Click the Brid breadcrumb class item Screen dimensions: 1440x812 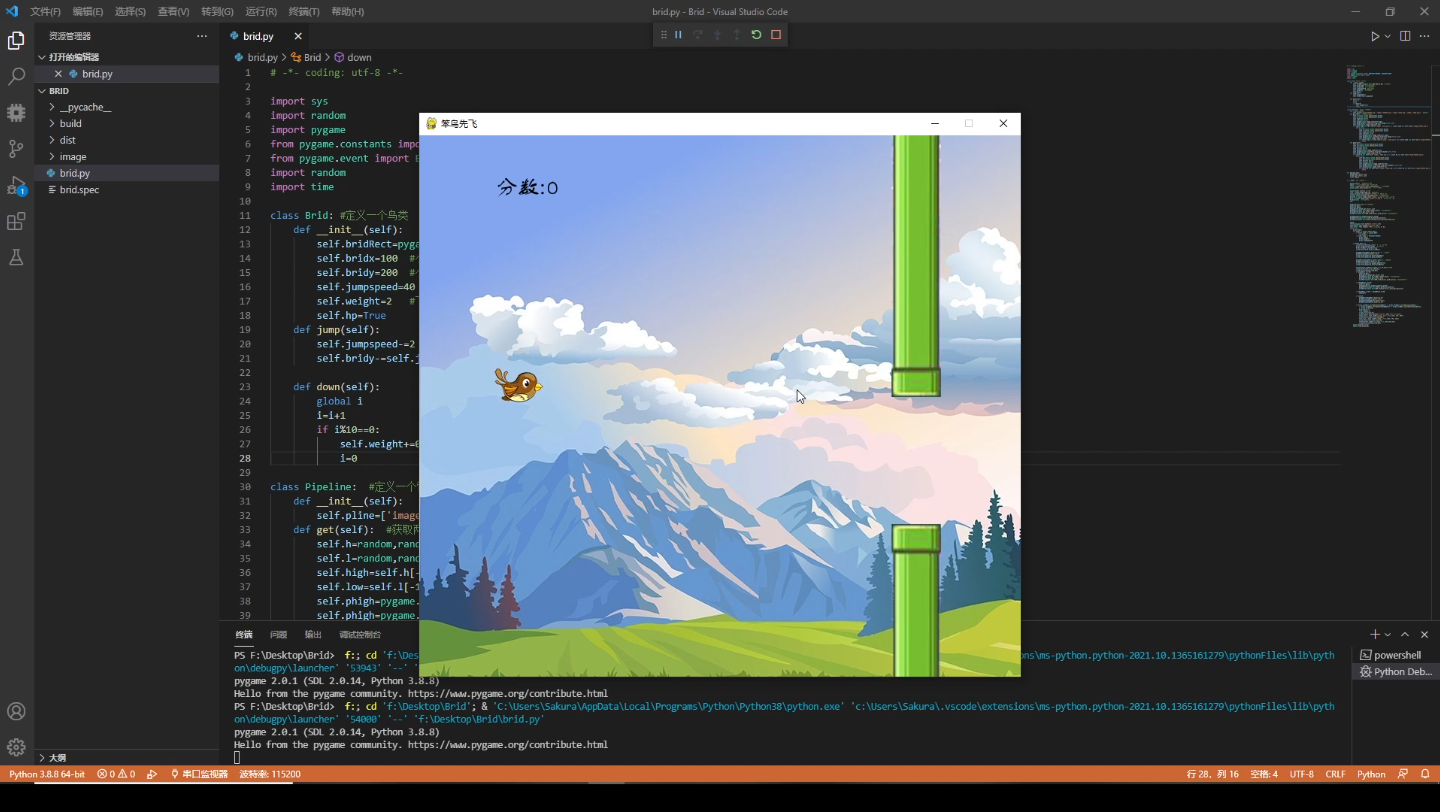pos(306,58)
